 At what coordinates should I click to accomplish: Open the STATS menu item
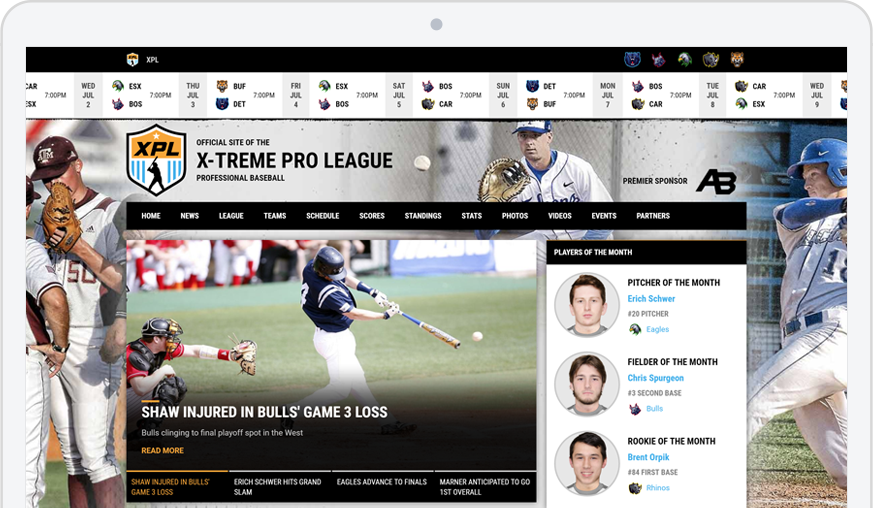click(472, 216)
